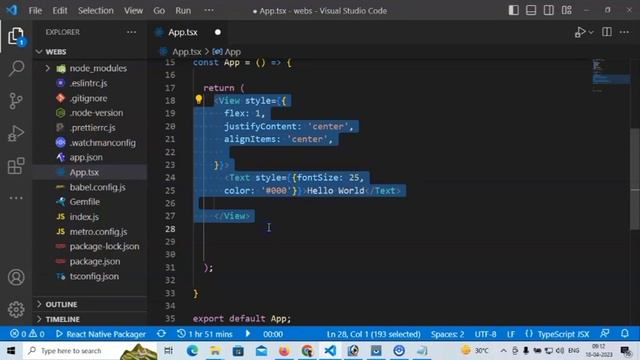The height and width of the screenshot is (360, 640).
Task: Open metro.config.js file
Action: tap(98, 232)
